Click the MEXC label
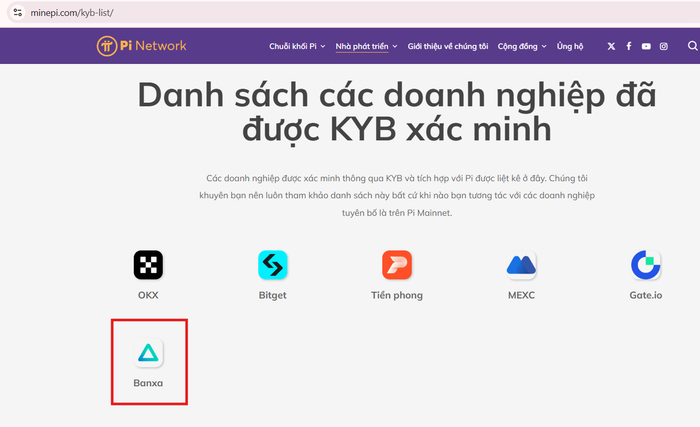The height and width of the screenshot is (427, 700). click(521, 295)
